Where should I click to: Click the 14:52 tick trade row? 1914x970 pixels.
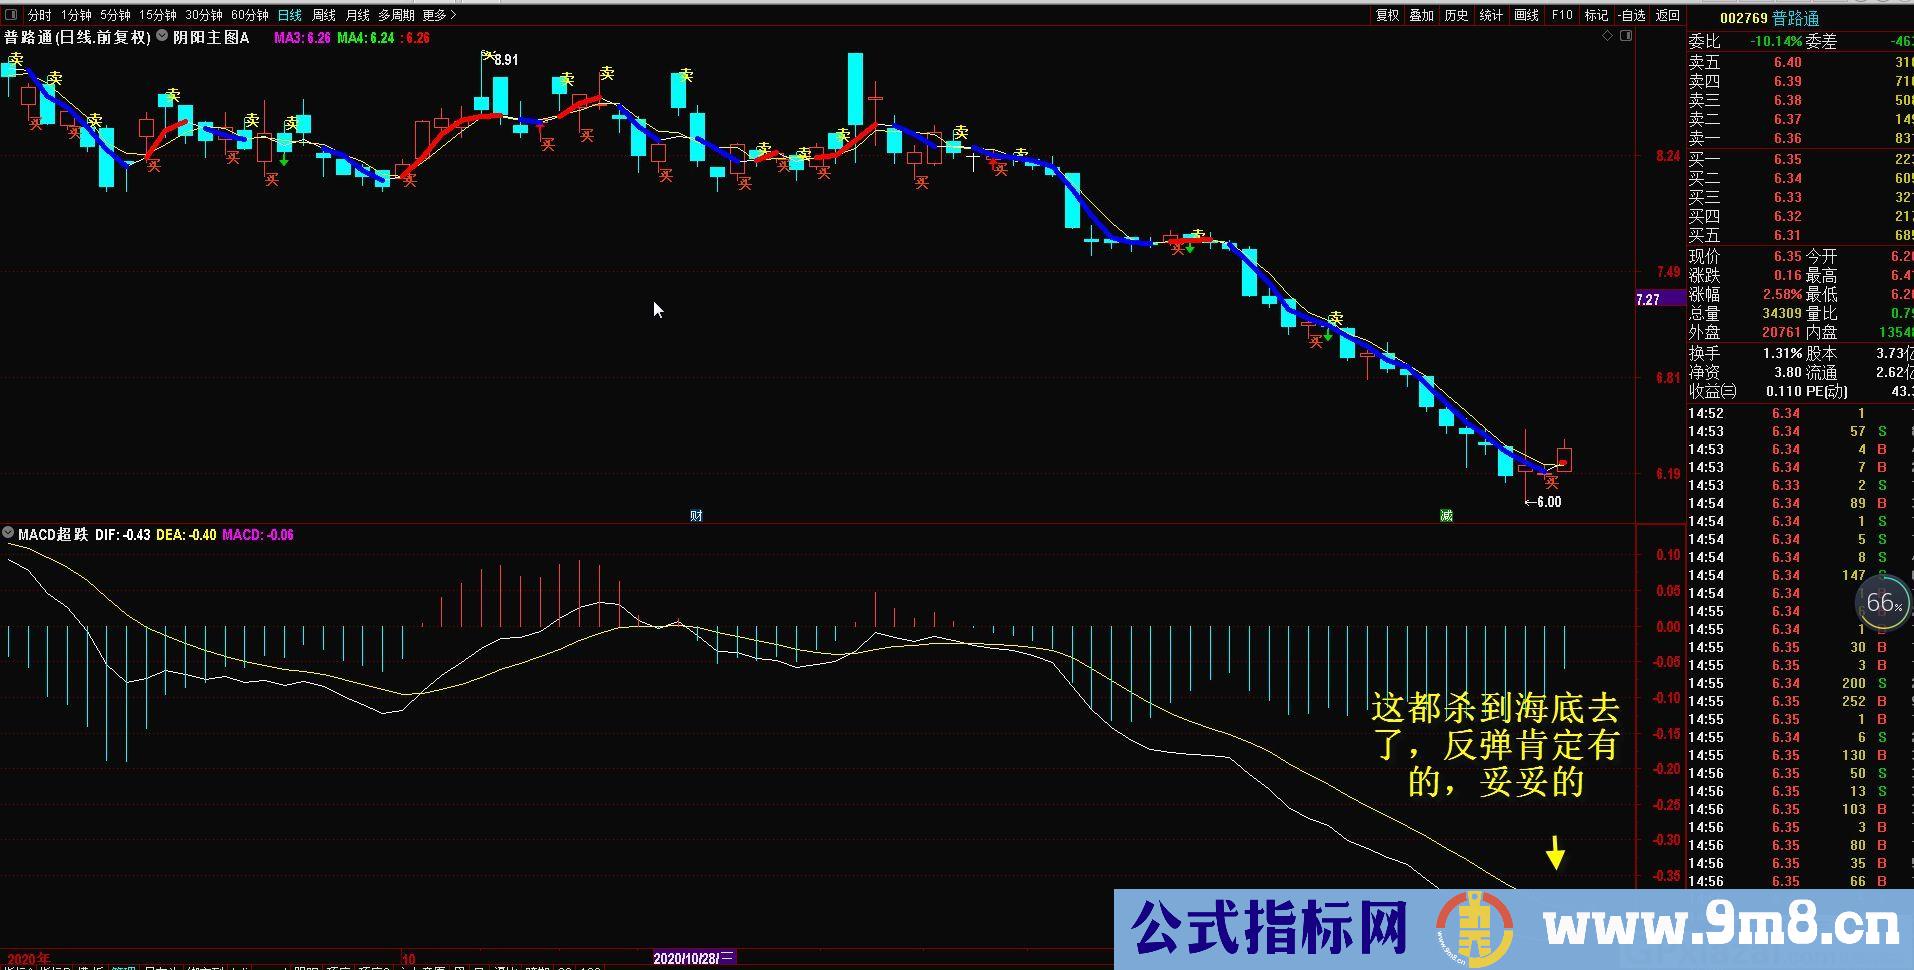click(x=1800, y=413)
